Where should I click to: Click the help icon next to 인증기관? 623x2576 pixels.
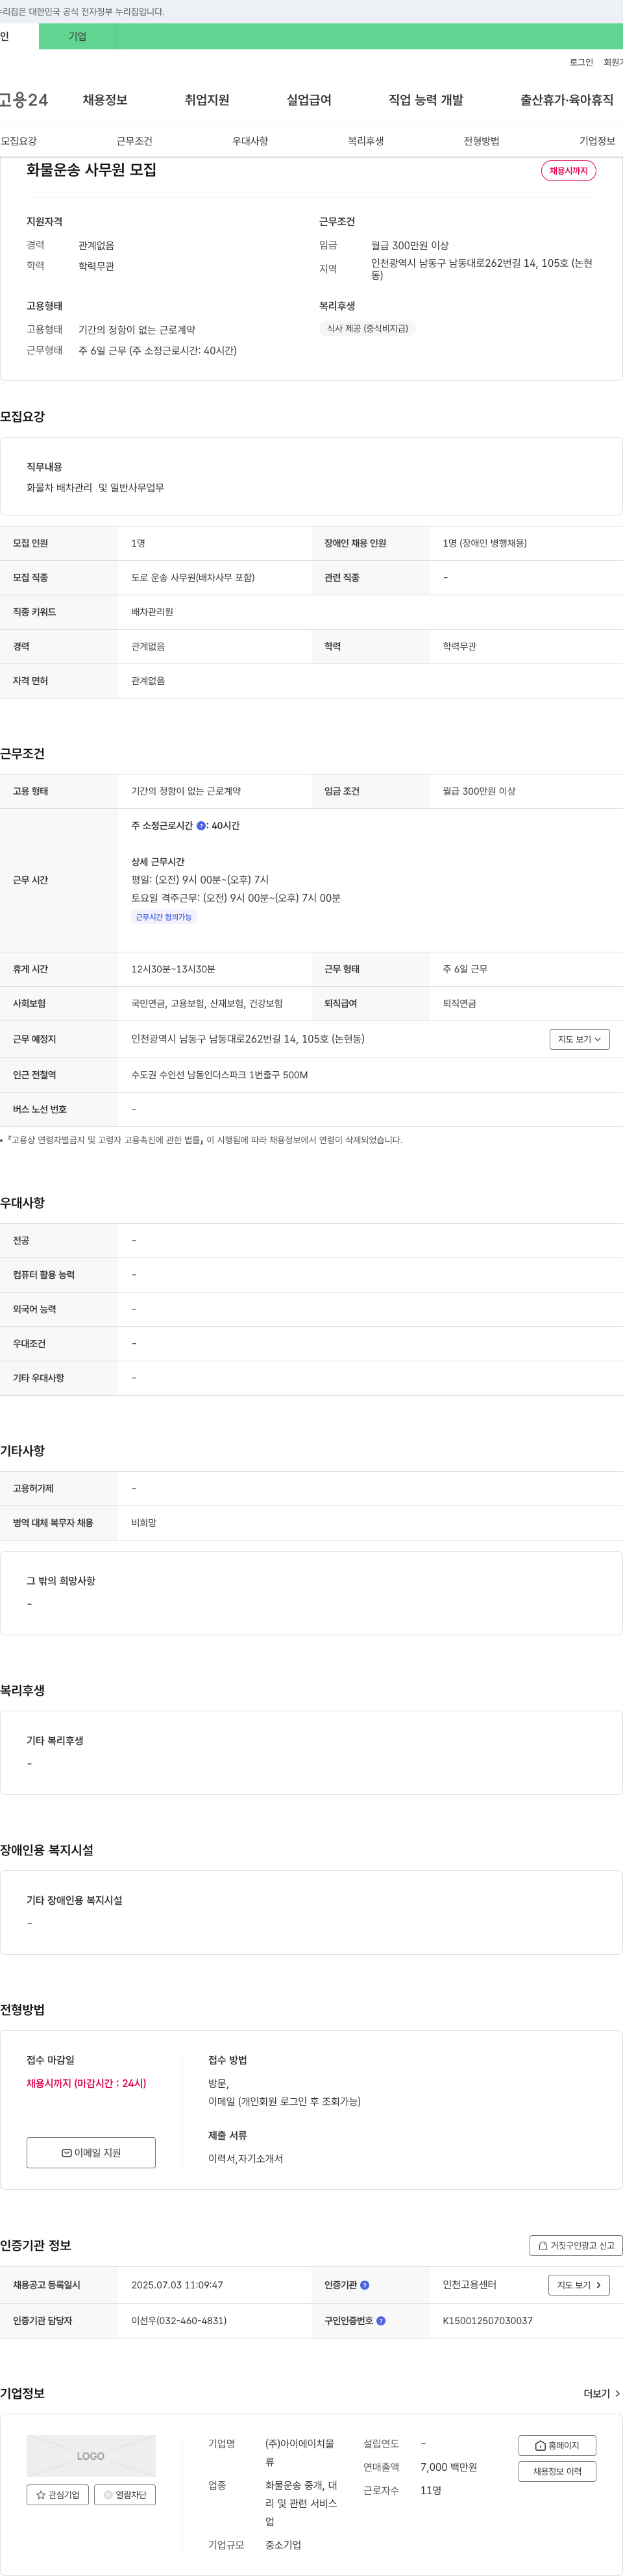coord(365,2285)
